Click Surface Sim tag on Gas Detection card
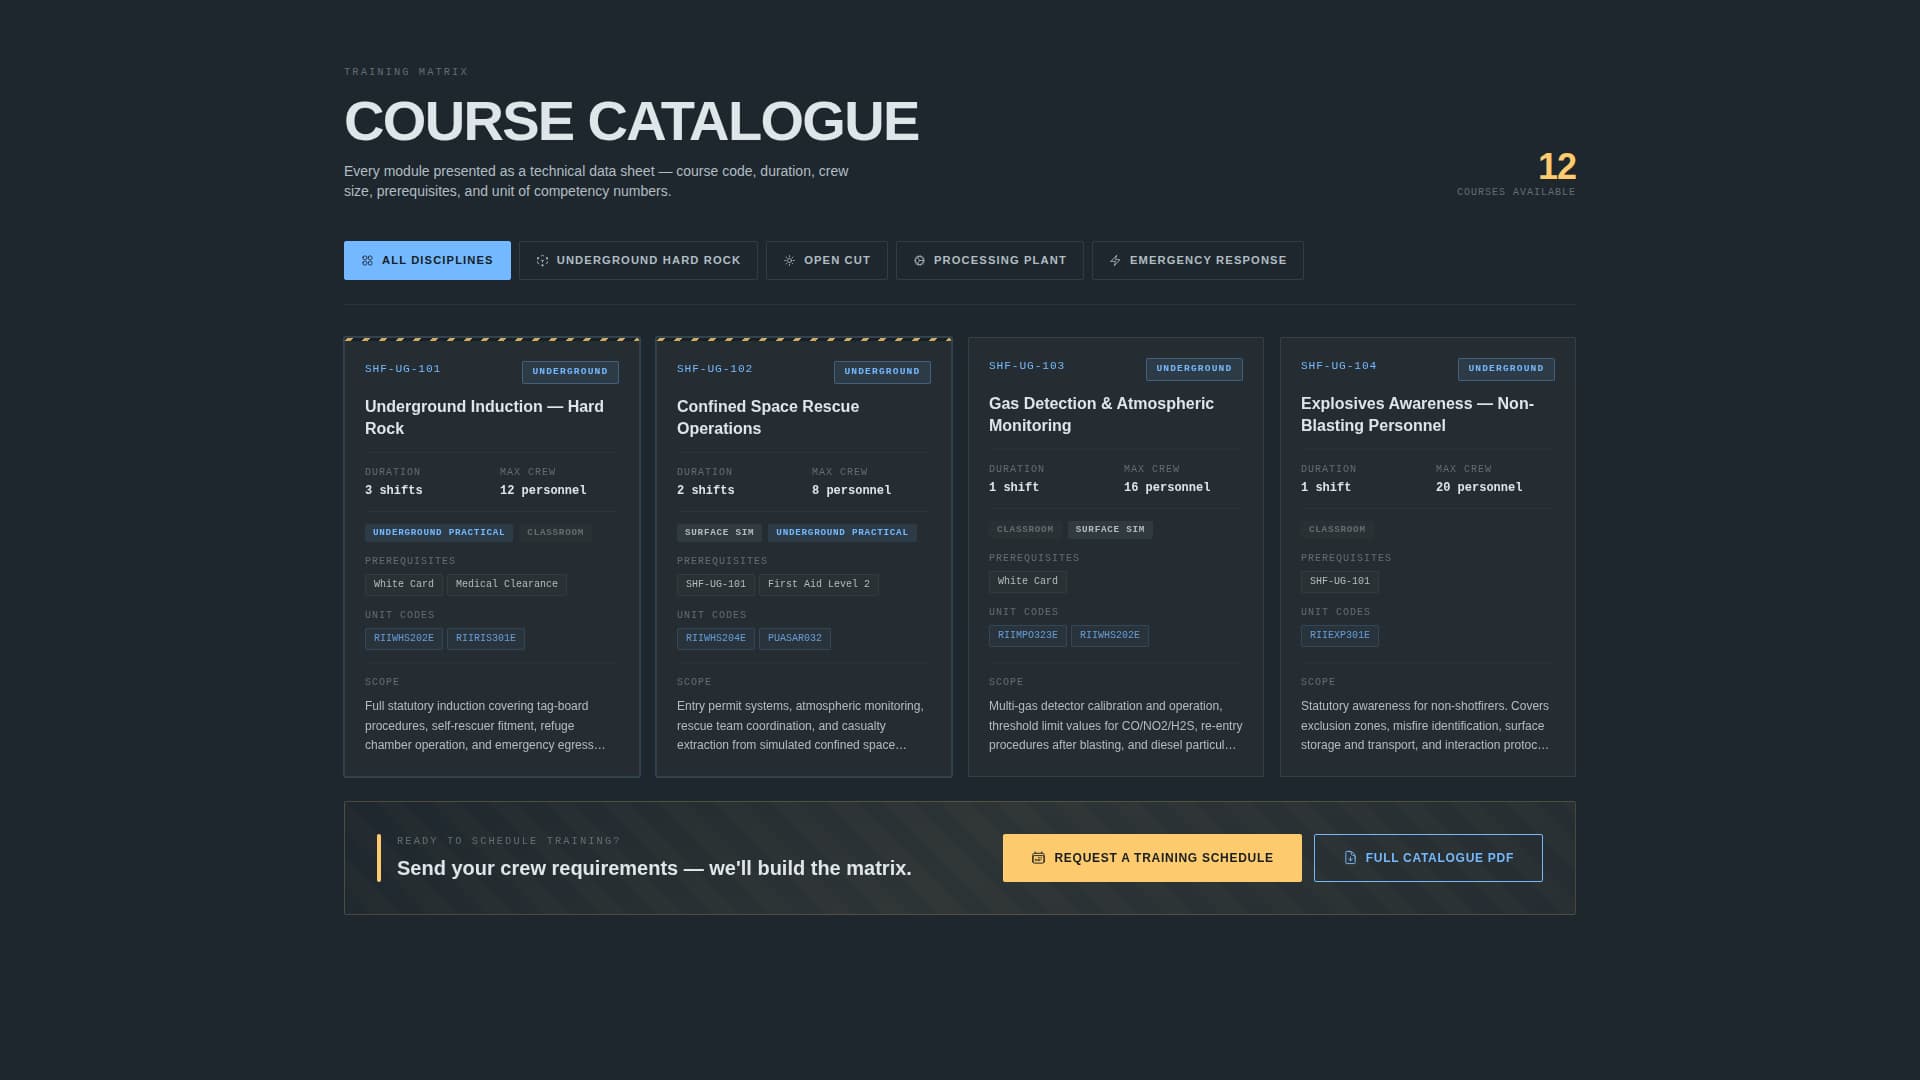The height and width of the screenshot is (1080, 1920). point(1110,530)
